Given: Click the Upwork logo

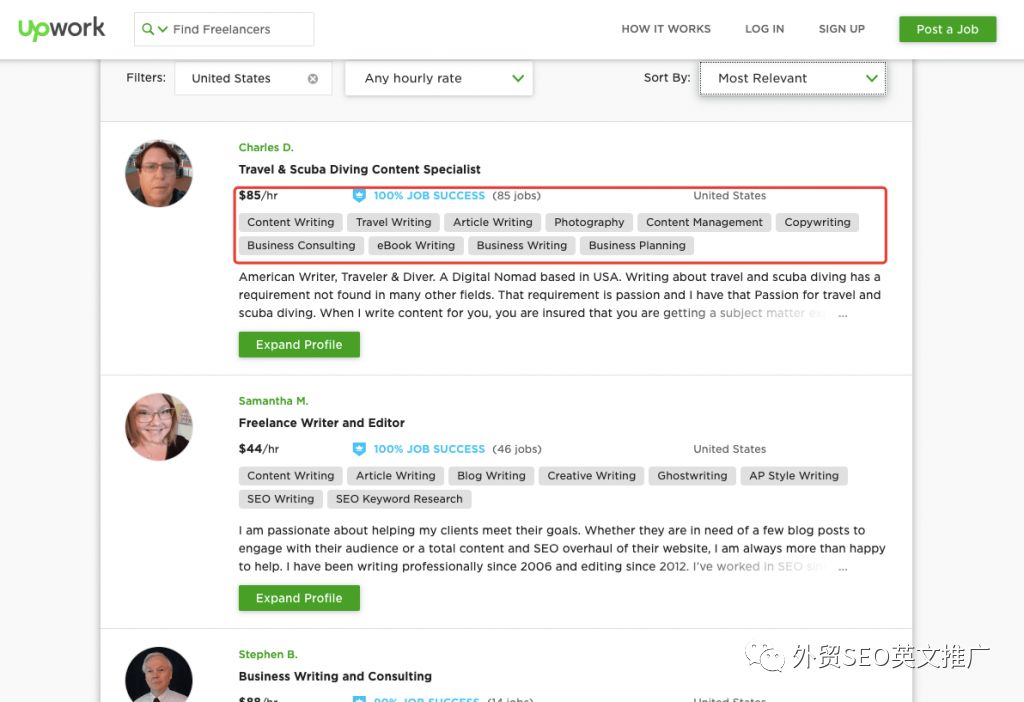Looking at the screenshot, I should [x=61, y=28].
